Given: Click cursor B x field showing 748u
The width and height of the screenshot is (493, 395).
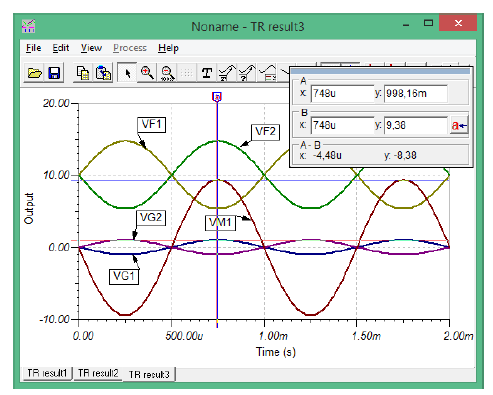Looking at the screenshot, I should [x=342, y=125].
